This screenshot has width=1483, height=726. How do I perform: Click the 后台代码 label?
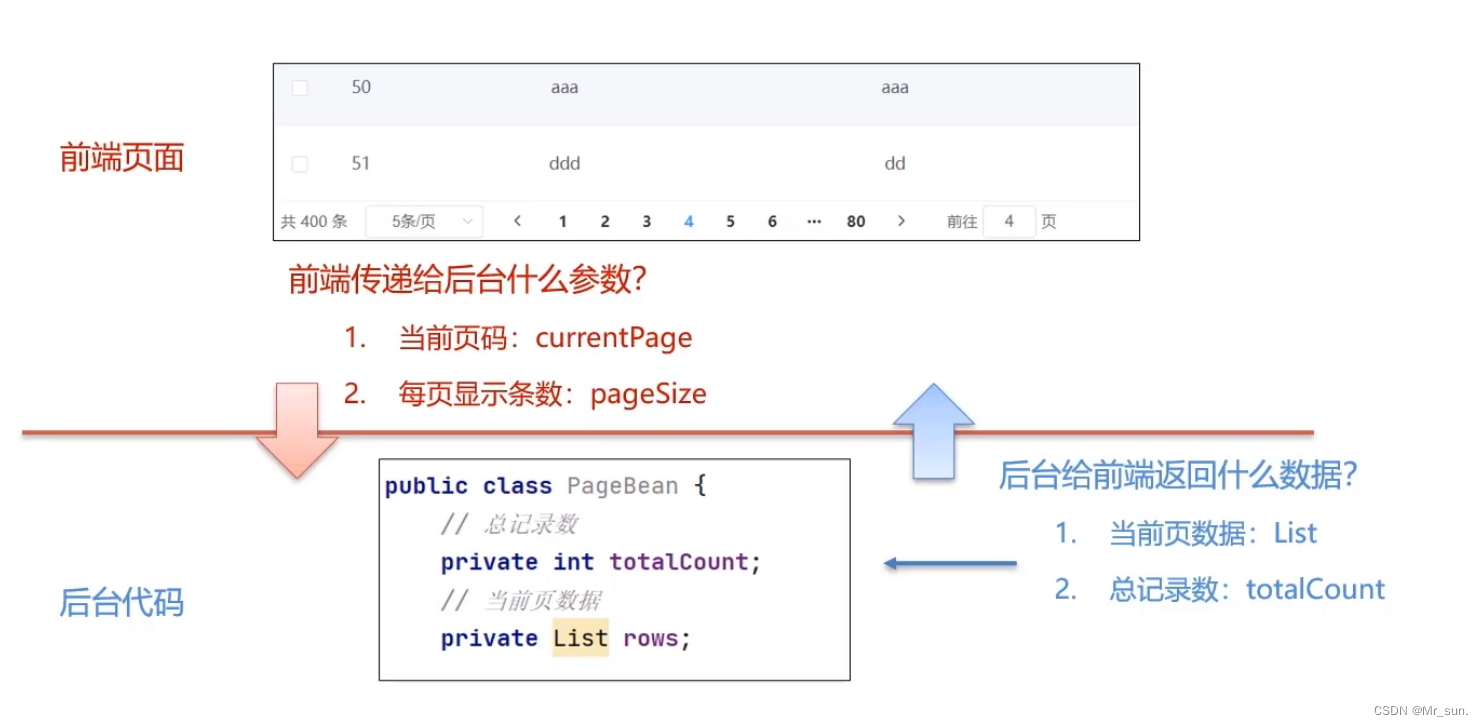122,603
